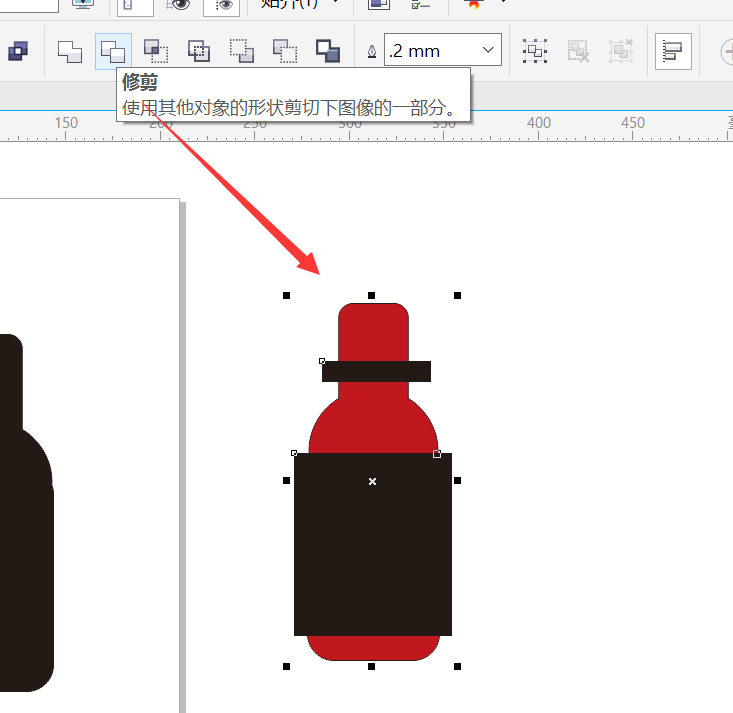Viewport: 733px width, 713px height.
Task: Select the black bottle silhouette on page
Action: point(26,512)
